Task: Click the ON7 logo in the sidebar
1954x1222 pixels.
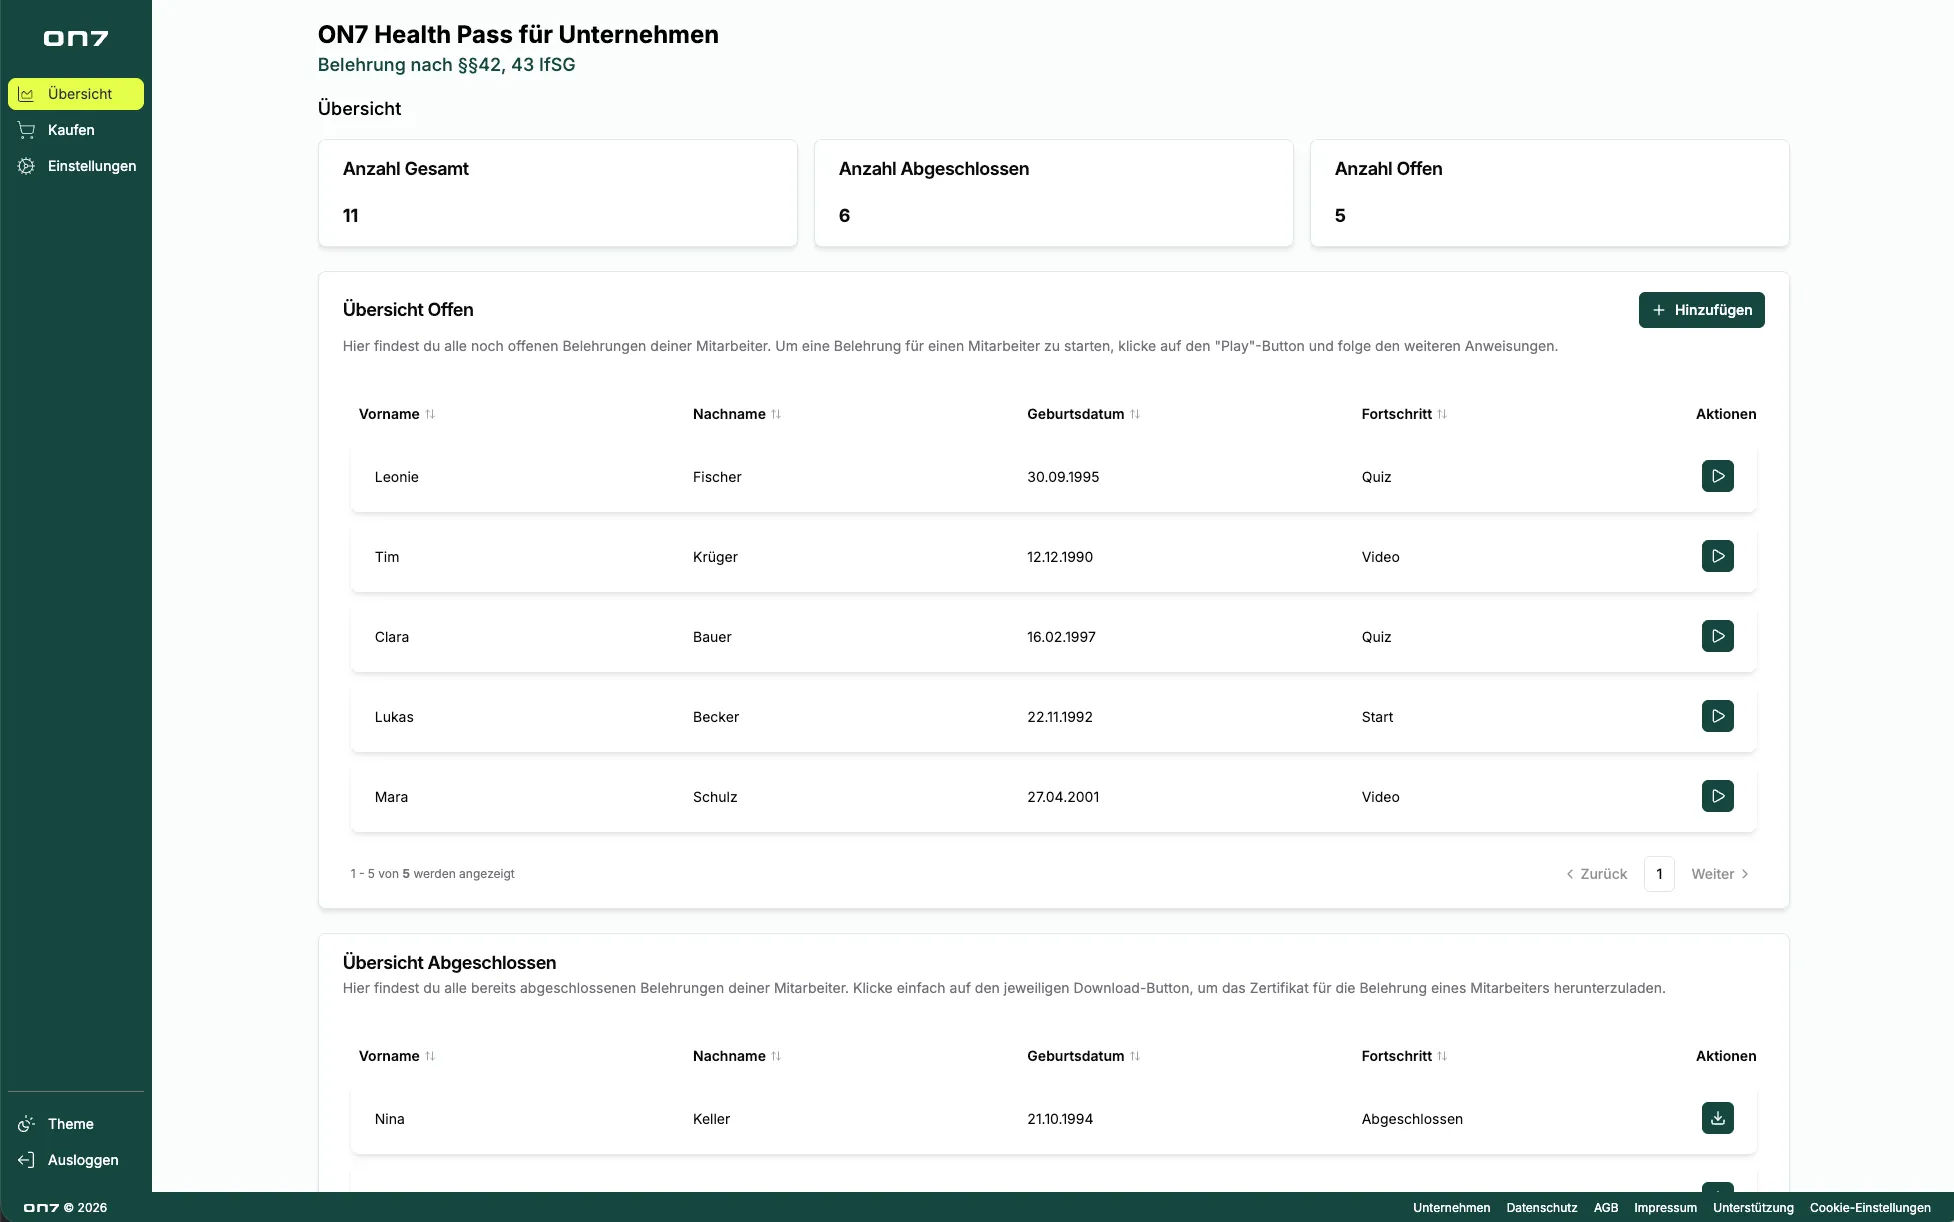Action: (76, 38)
